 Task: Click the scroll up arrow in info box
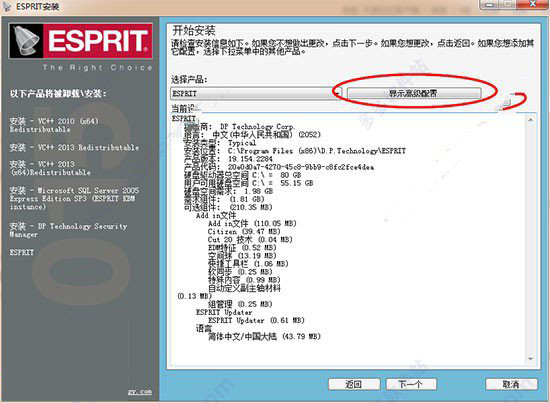pyautogui.click(x=530, y=120)
